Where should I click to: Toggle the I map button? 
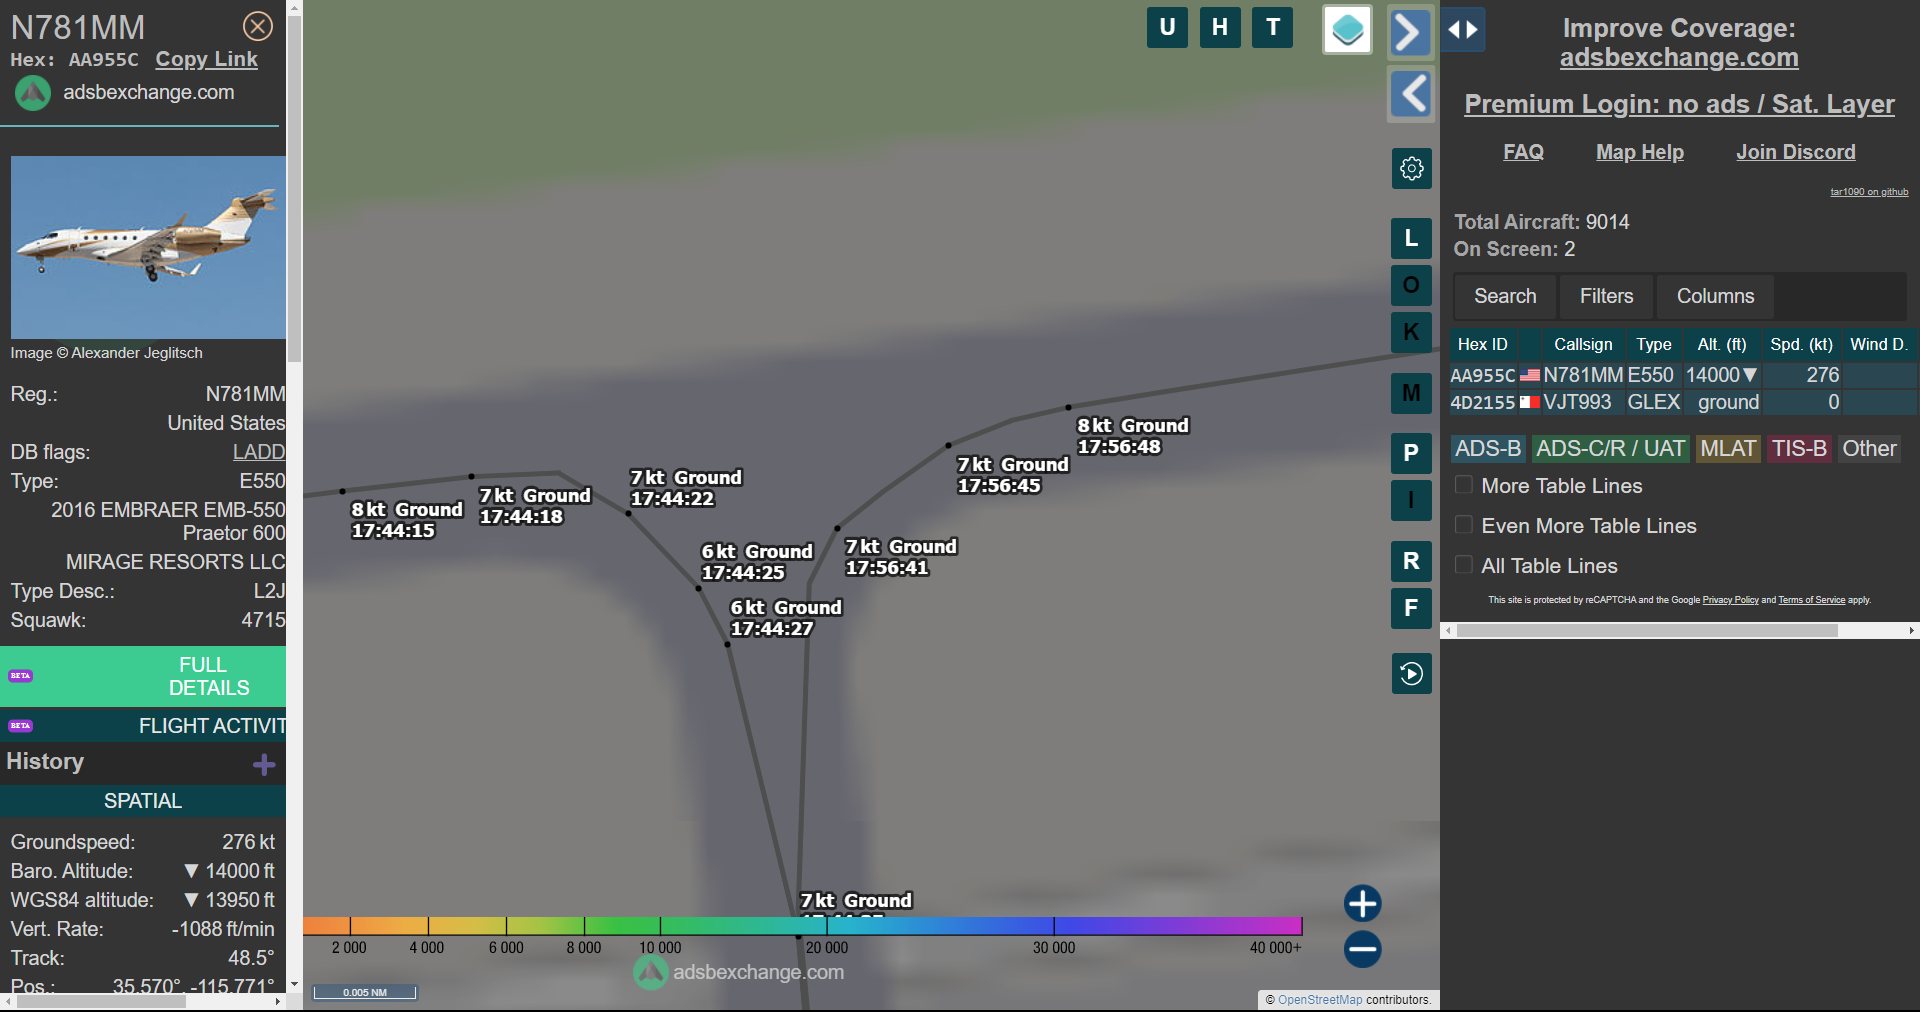(x=1411, y=500)
